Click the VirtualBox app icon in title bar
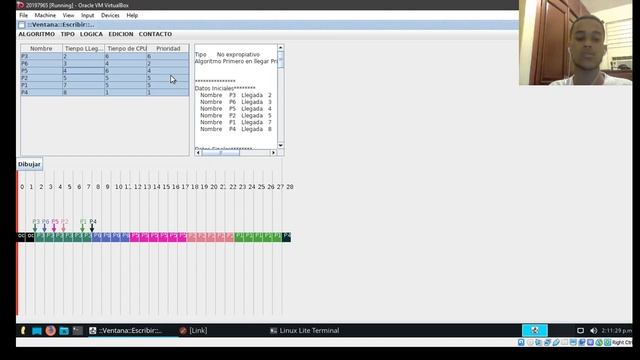Image resolution: width=640 pixels, height=360 pixels. (x=20, y=5)
